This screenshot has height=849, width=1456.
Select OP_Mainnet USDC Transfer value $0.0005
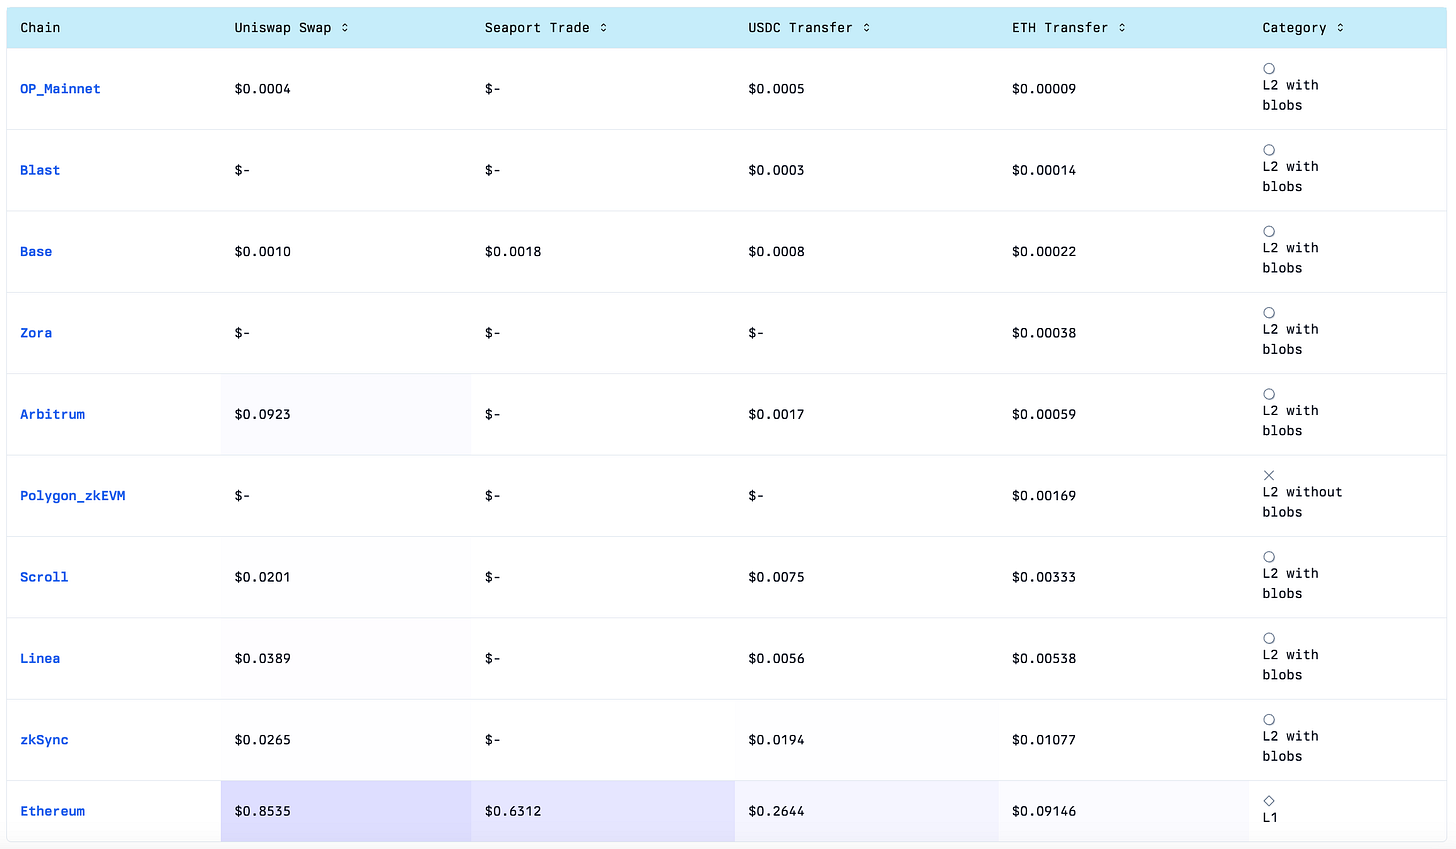click(776, 89)
